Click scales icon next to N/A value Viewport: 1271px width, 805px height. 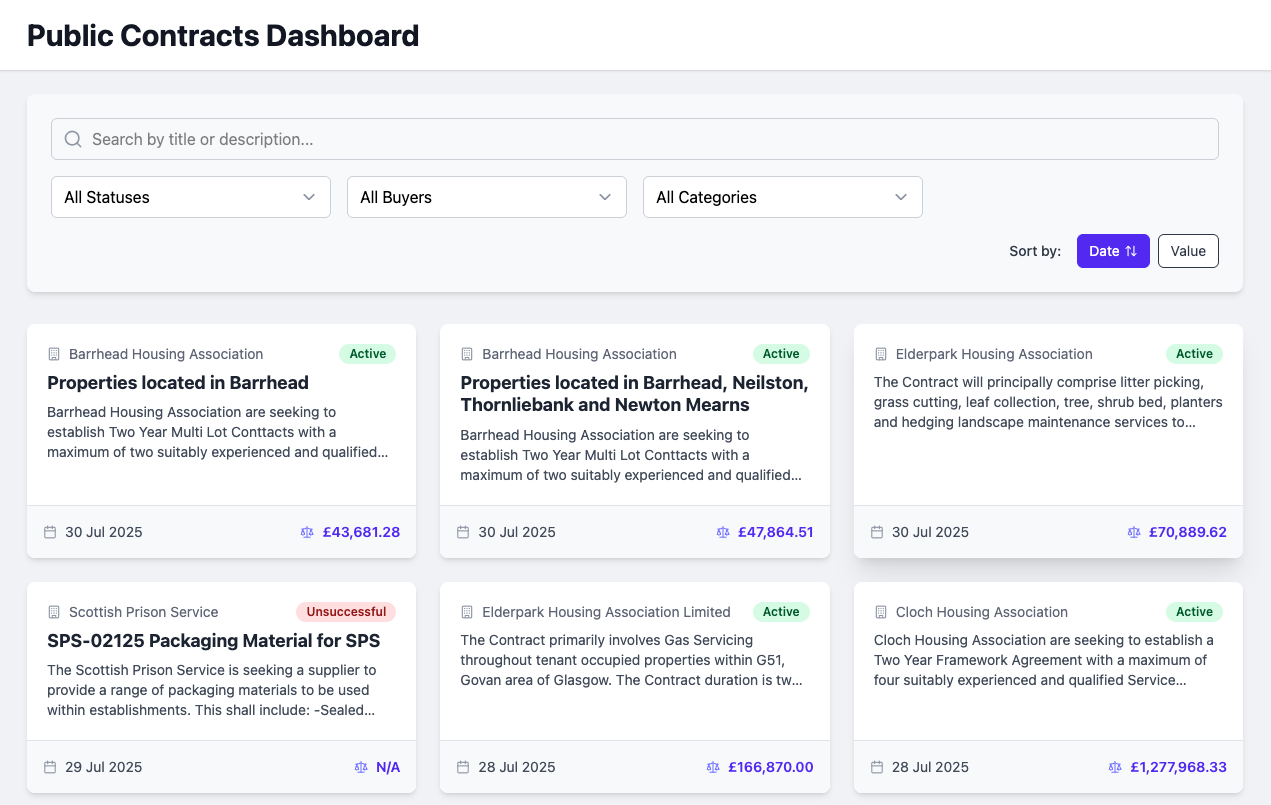pos(361,767)
